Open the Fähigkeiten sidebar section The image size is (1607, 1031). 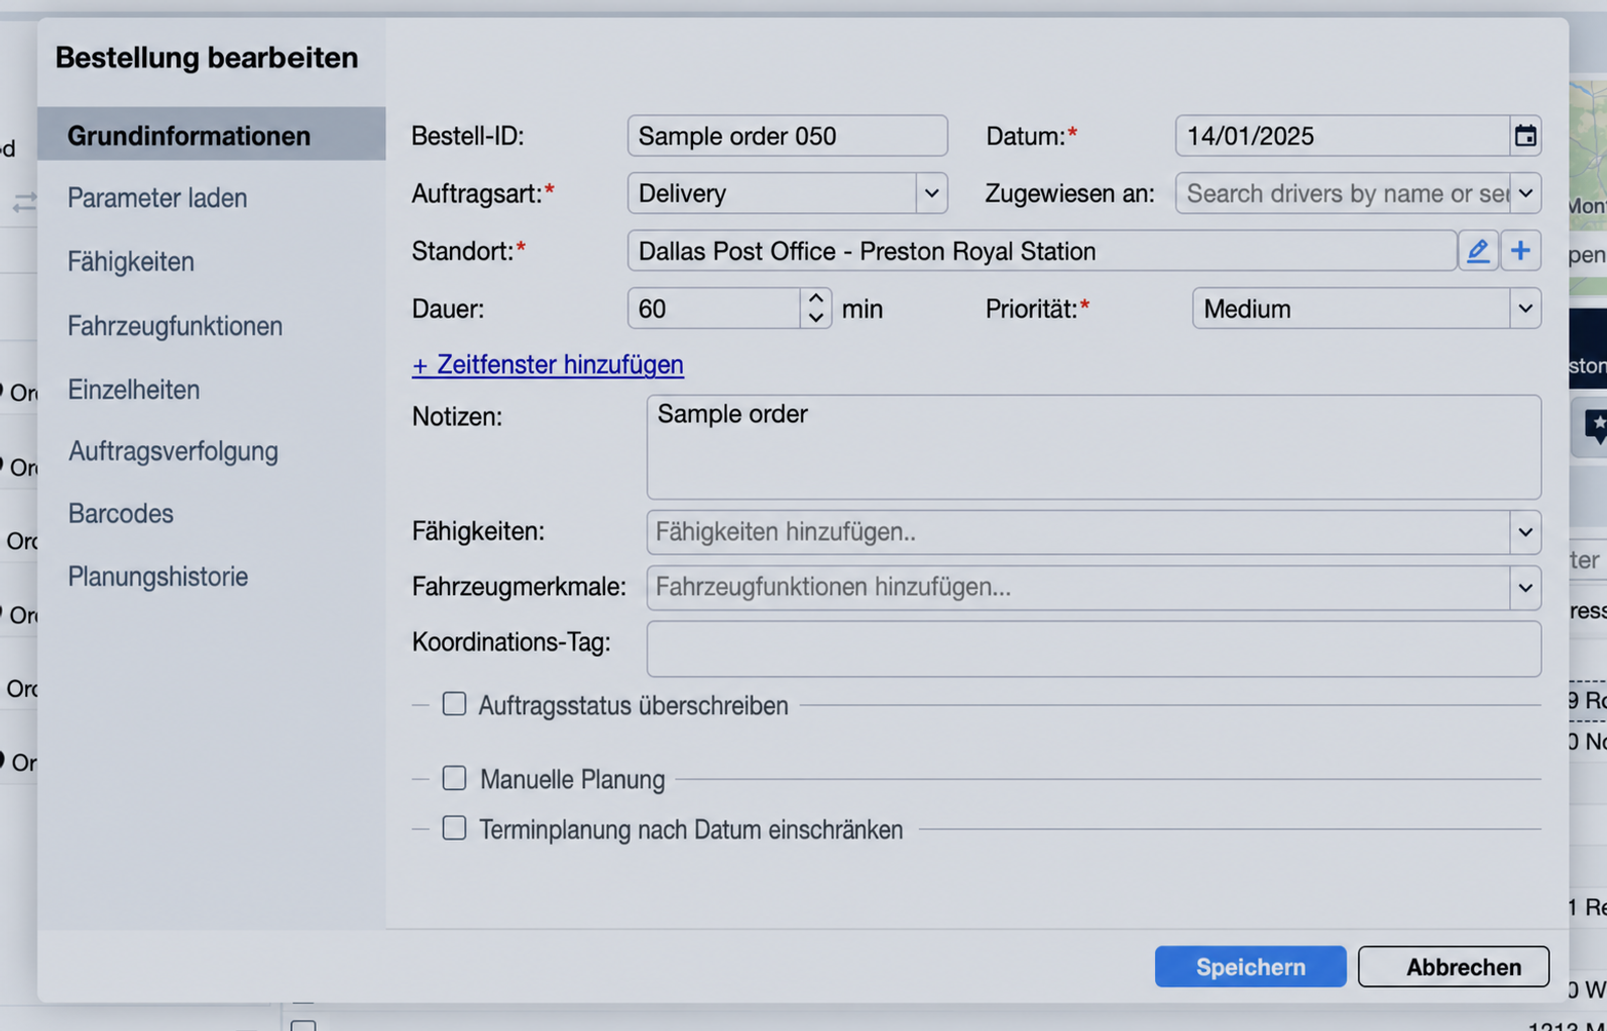pyautogui.click(x=131, y=262)
